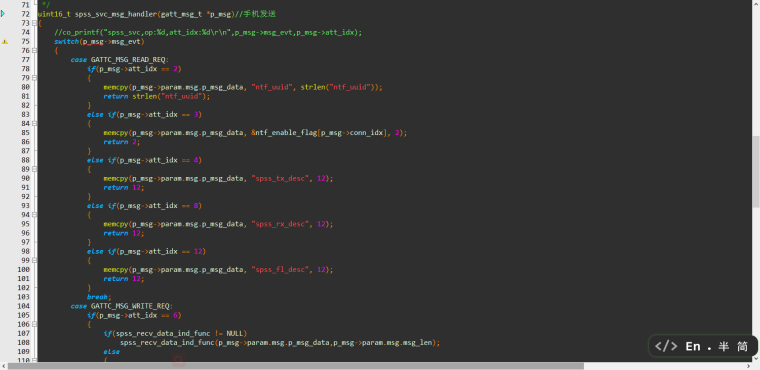Collapse the att_idx == 6 block at line 106
Viewport: 760px width, 370px height.
click(x=34, y=324)
